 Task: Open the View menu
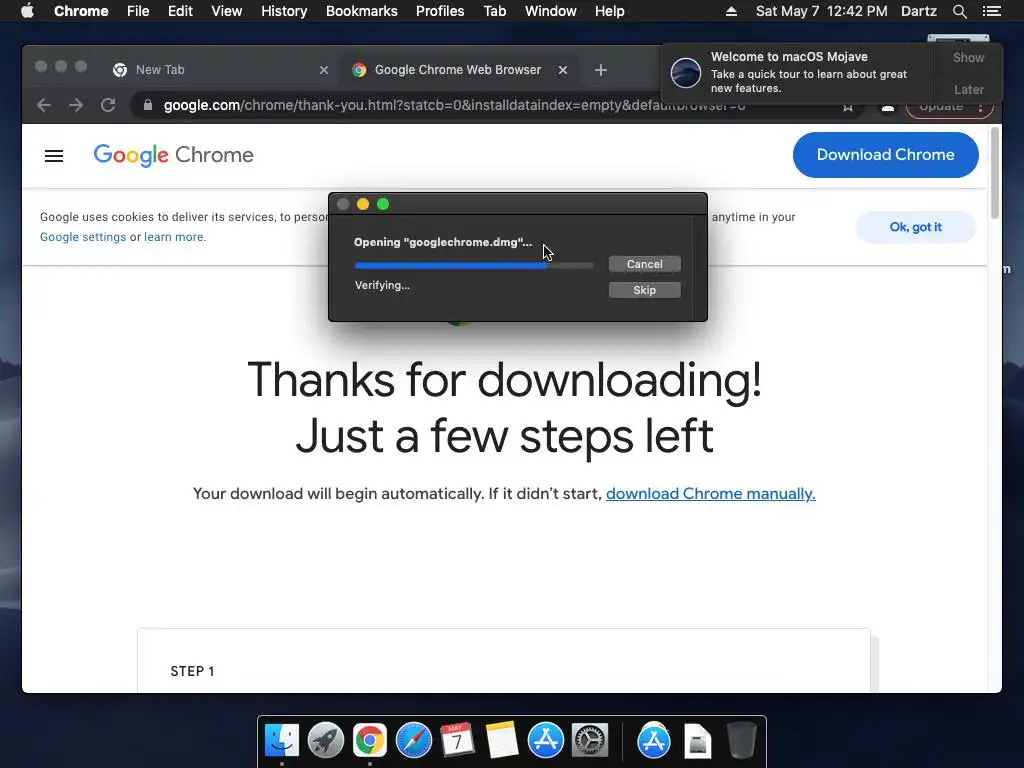[x=227, y=11]
